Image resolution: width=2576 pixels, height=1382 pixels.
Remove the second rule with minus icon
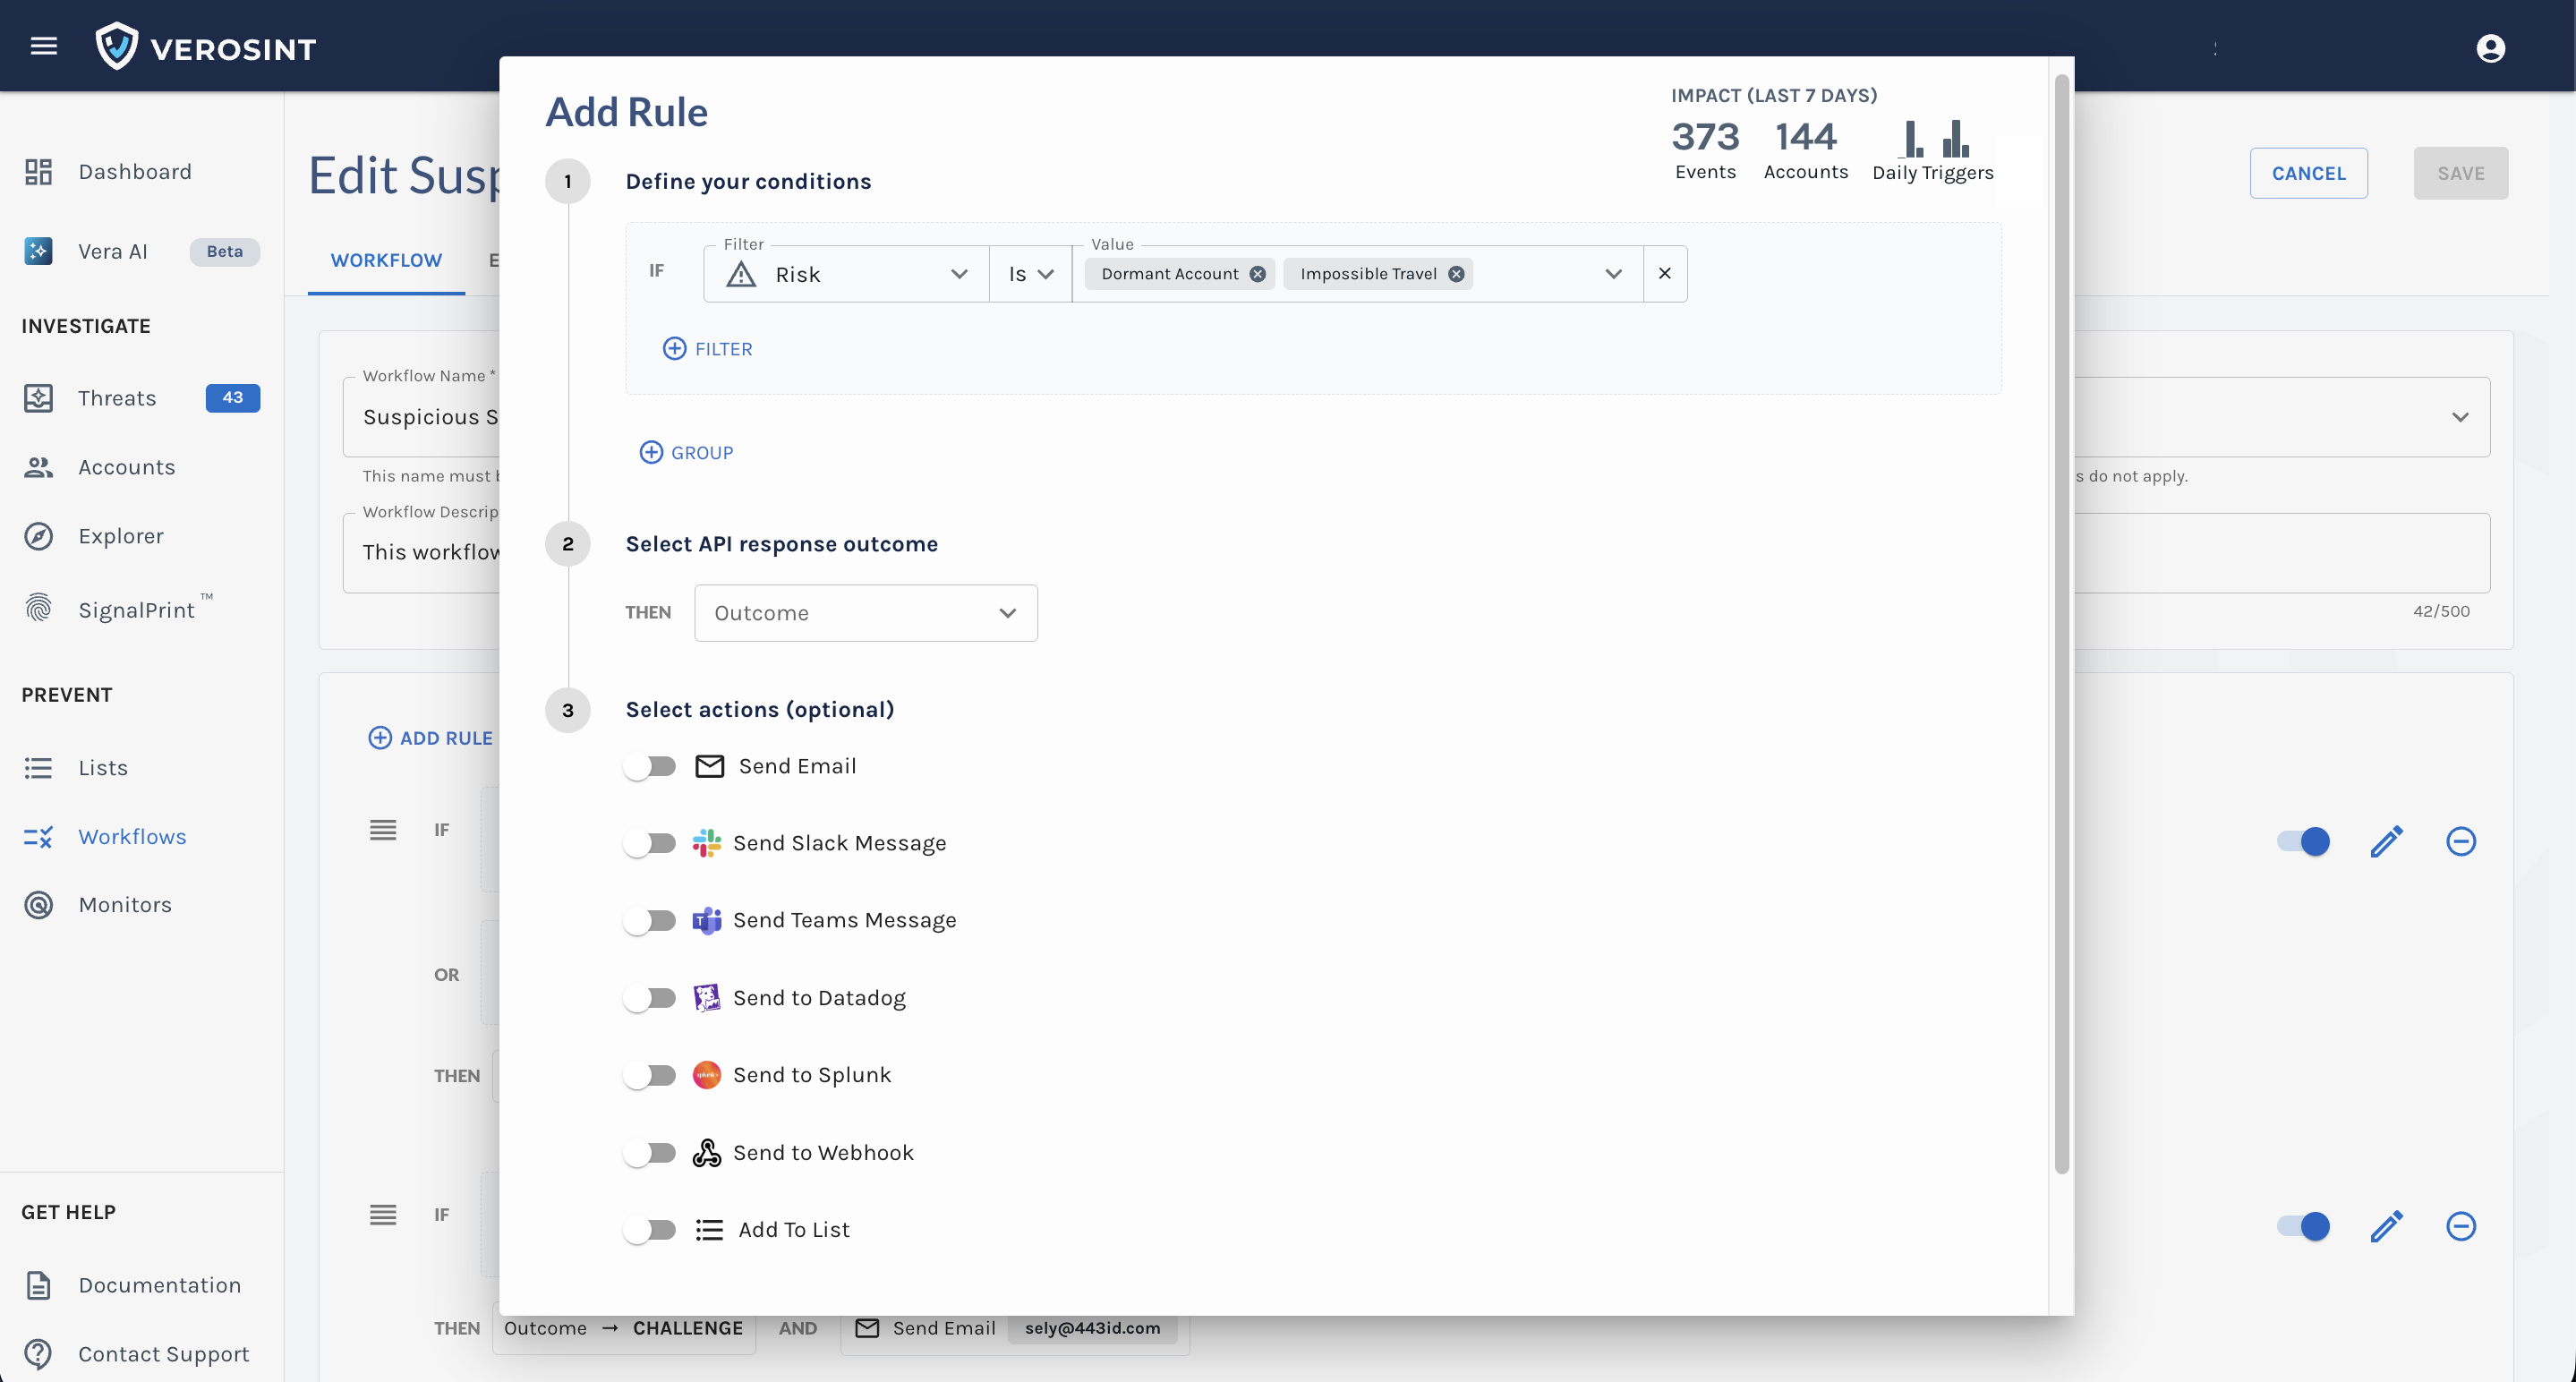coord(2460,1226)
